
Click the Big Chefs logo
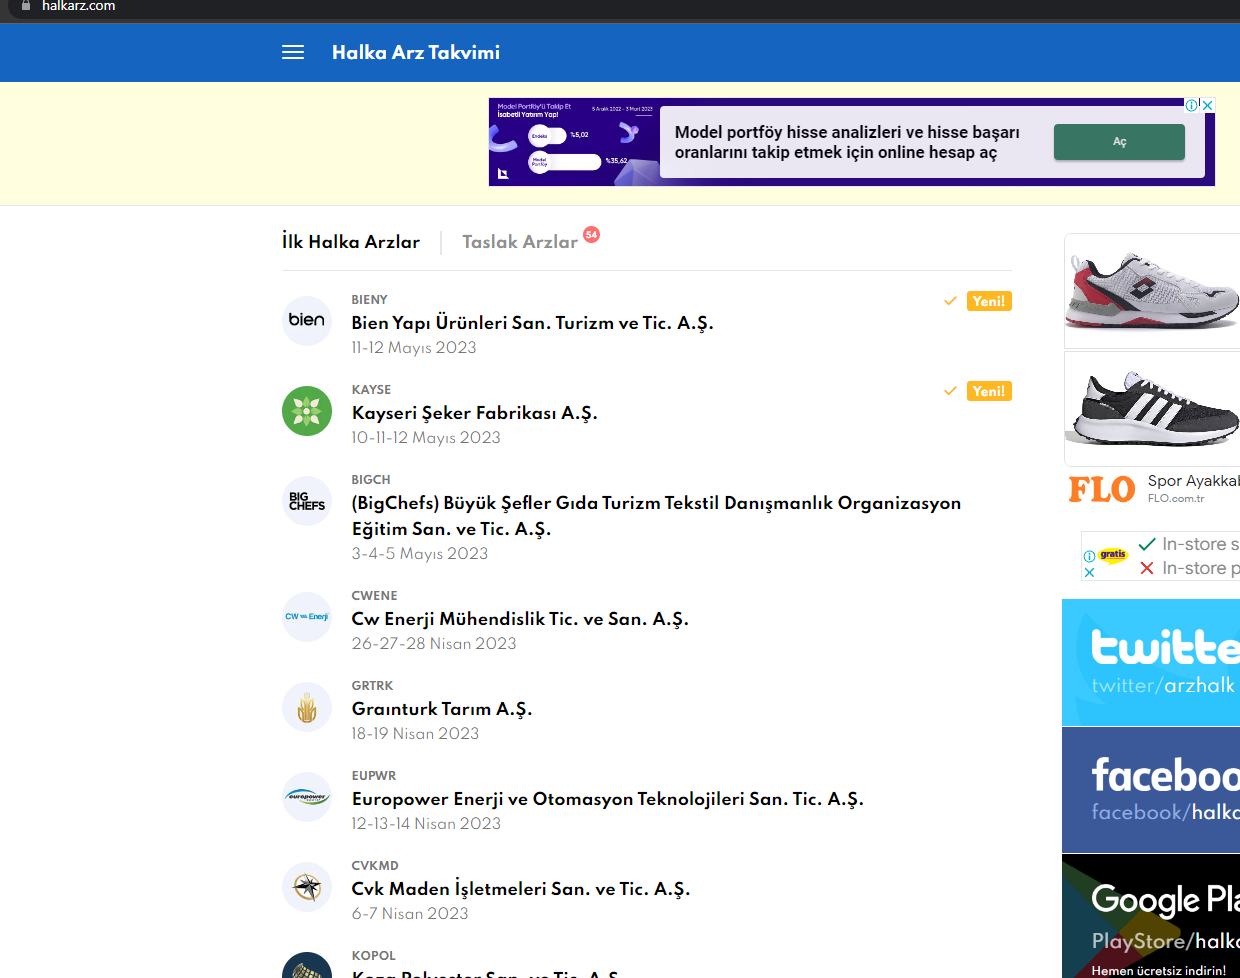(x=307, y=501)
